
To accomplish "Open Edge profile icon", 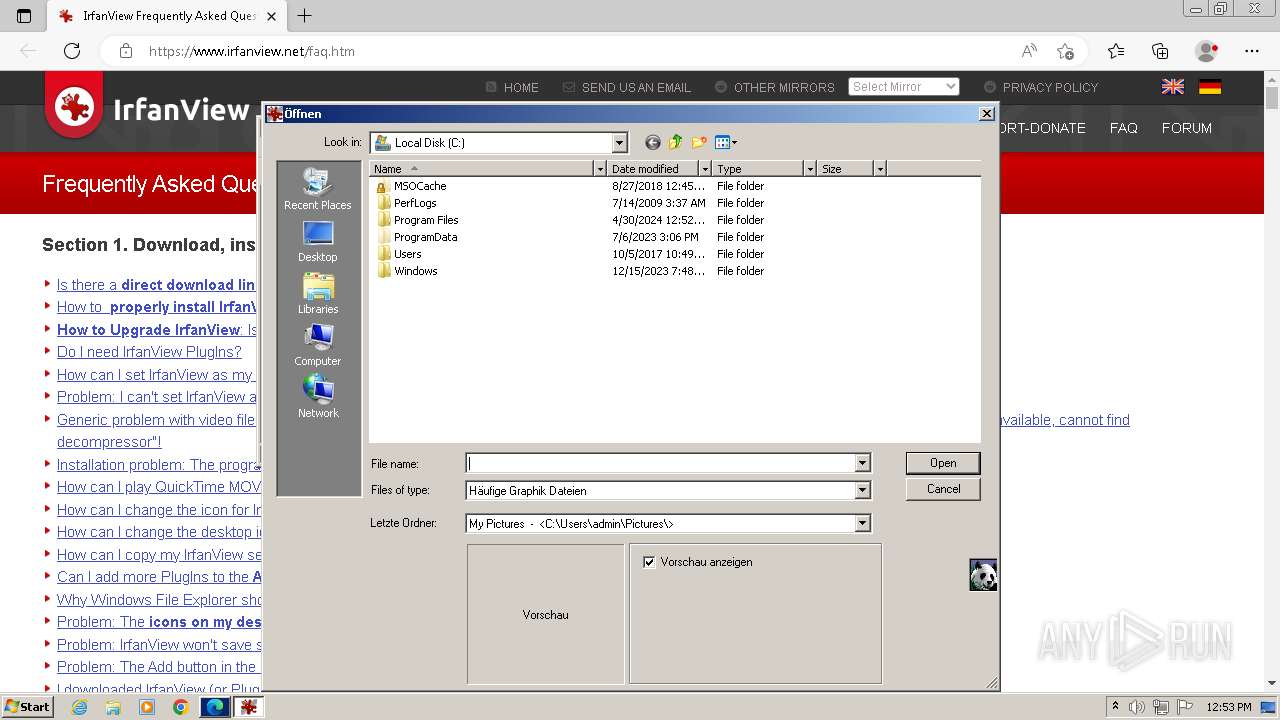I will tap(1207, 51).
